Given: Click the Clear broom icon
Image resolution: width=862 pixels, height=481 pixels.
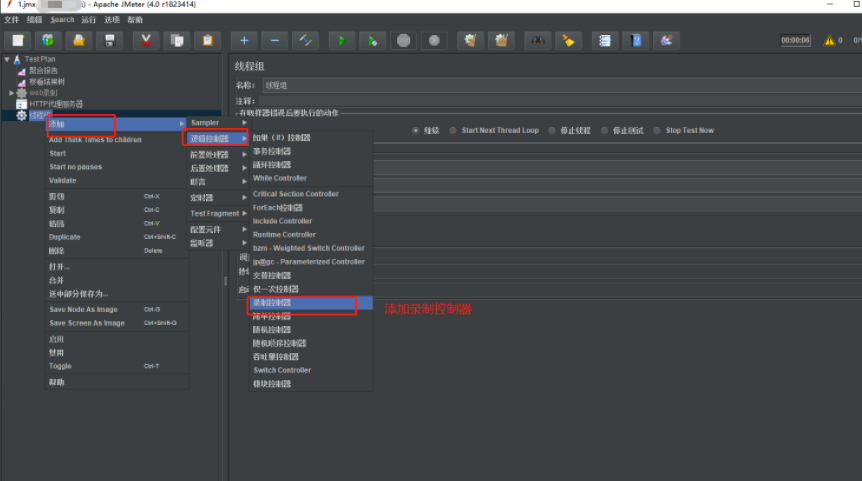Looking at the screenshot, I should [x=470, y=41].
